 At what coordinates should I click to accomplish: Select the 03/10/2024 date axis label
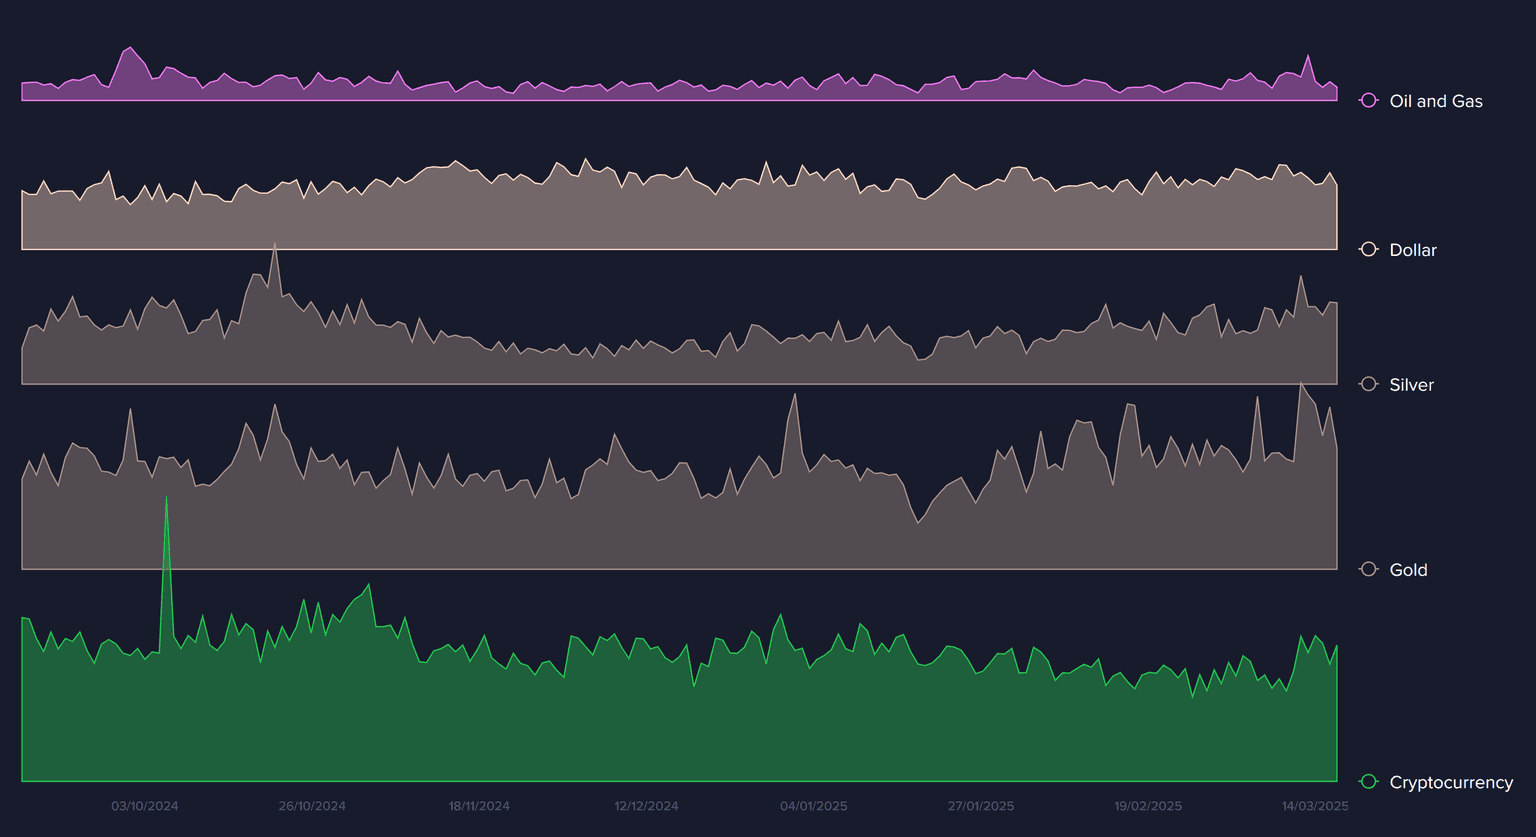[145, 806]
